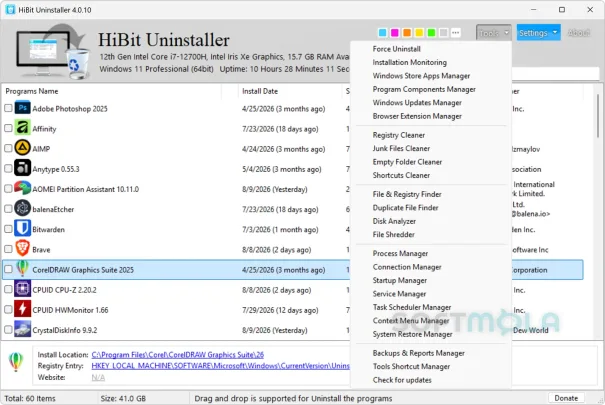Click the Affinity program icon

pos(22,128)
